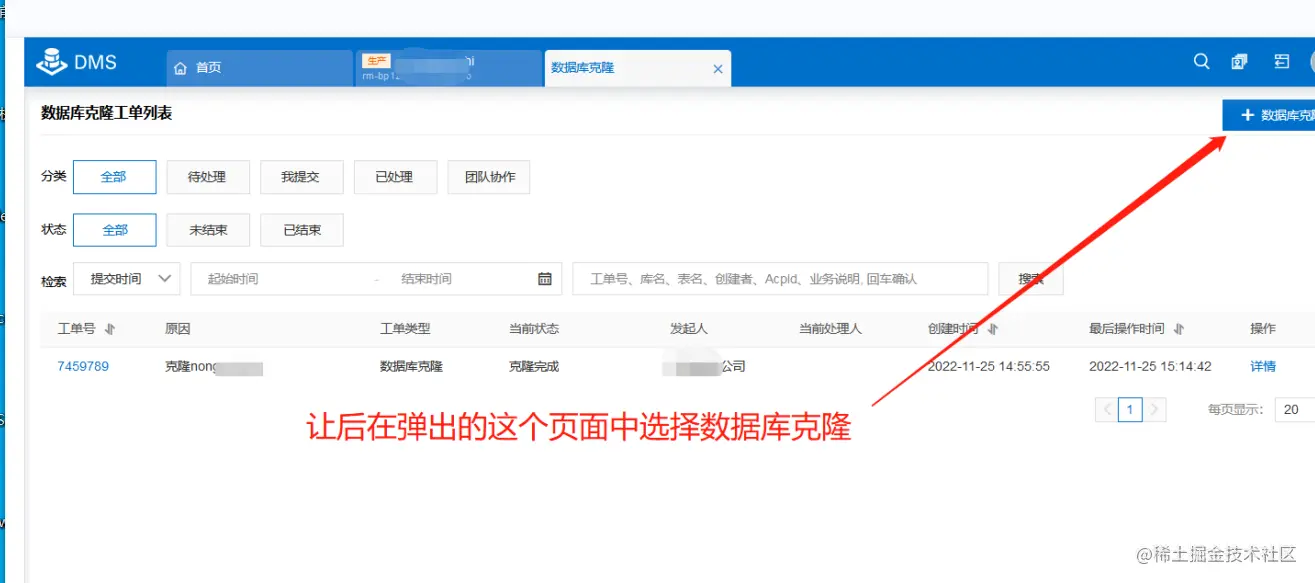The width and height of the screenshot is (1315, 583).
Task: Select 团队协作 category filter
Action: point(489,177)
